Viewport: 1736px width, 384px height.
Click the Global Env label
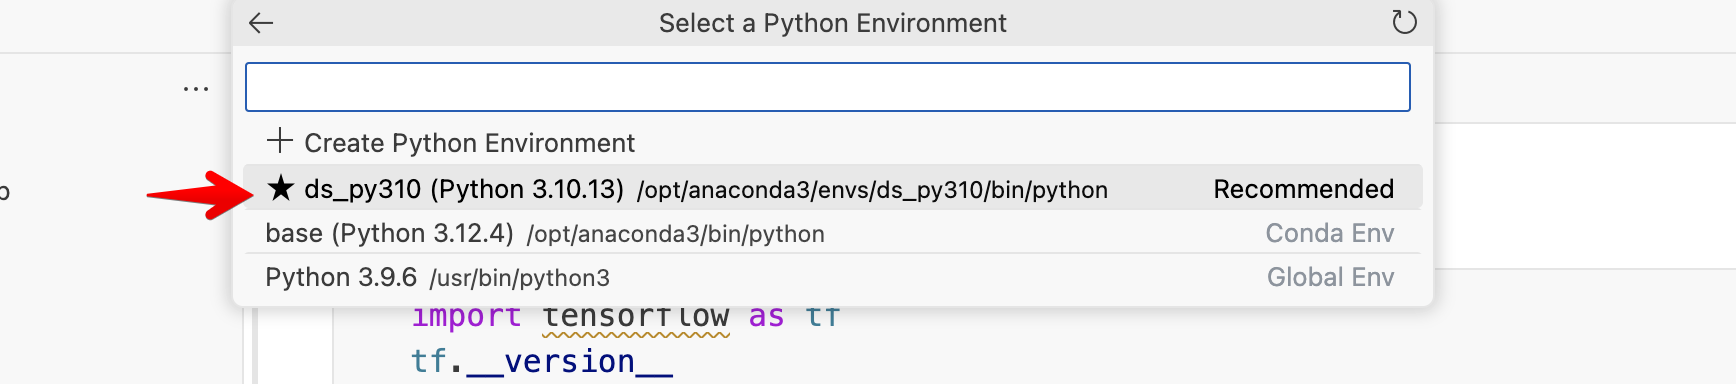point(1330,277)
